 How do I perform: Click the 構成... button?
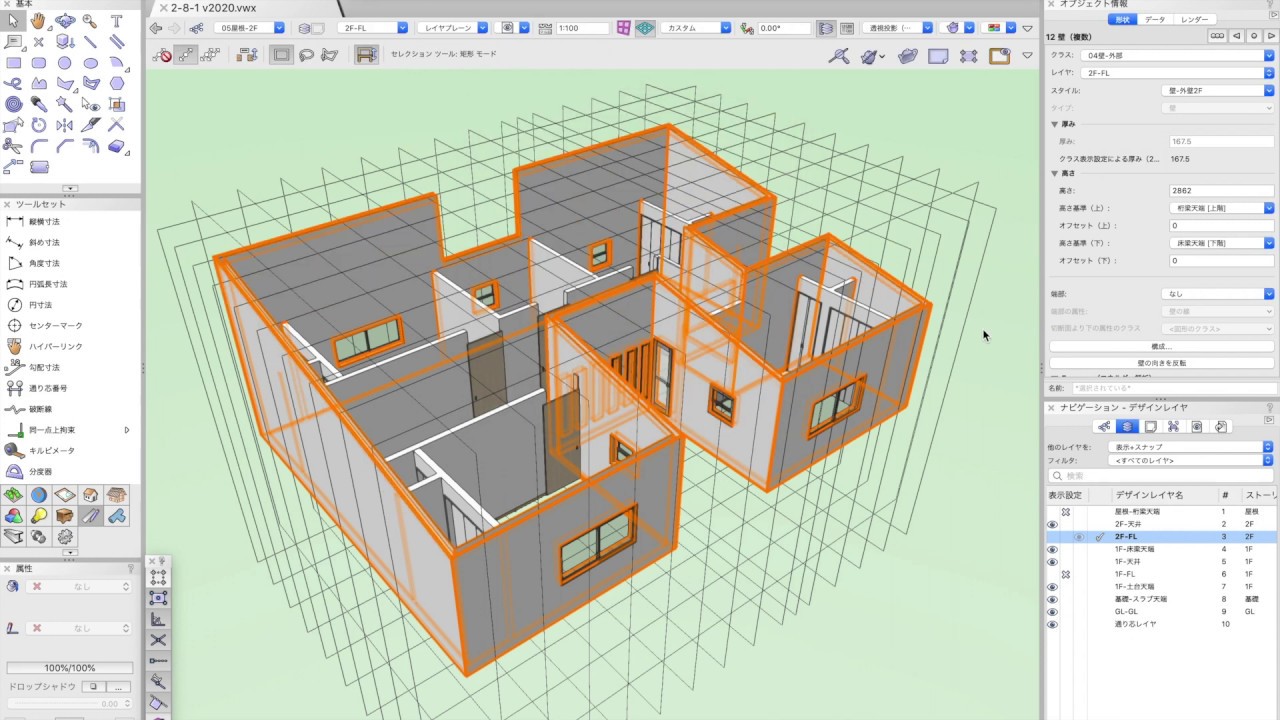click(x=1161, y=346)
